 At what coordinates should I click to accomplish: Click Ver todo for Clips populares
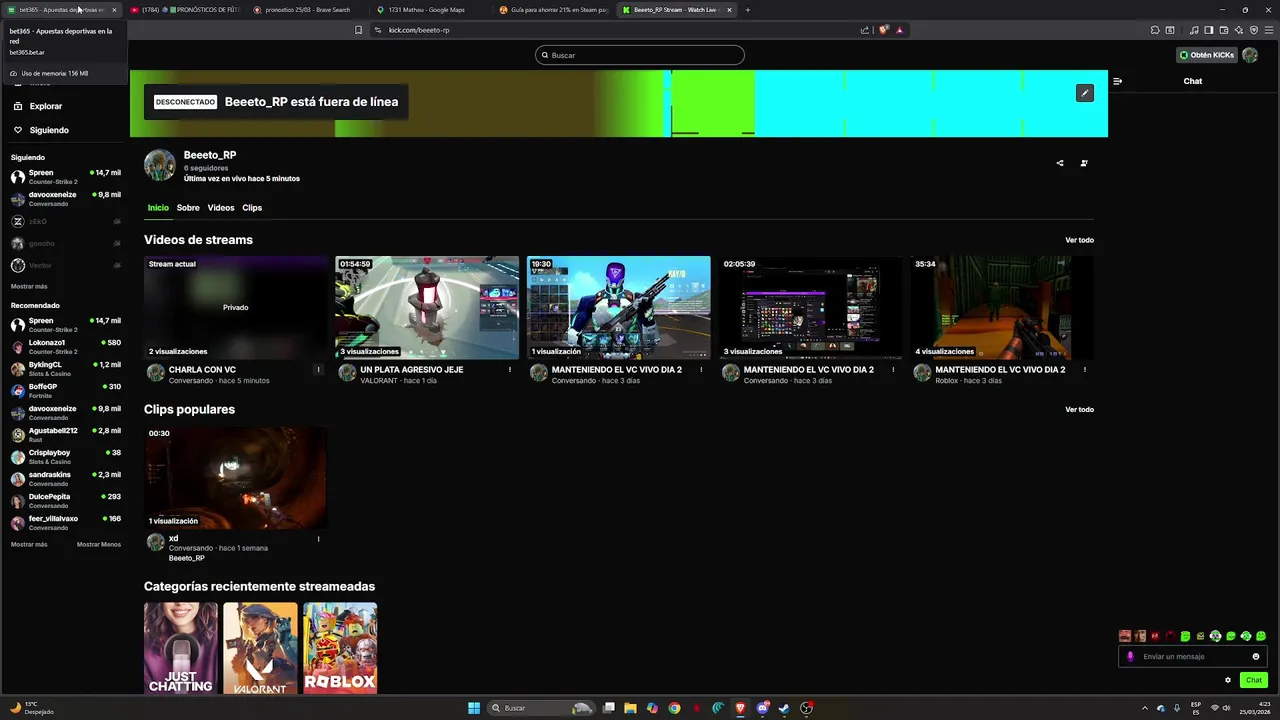click(1079, 409)
